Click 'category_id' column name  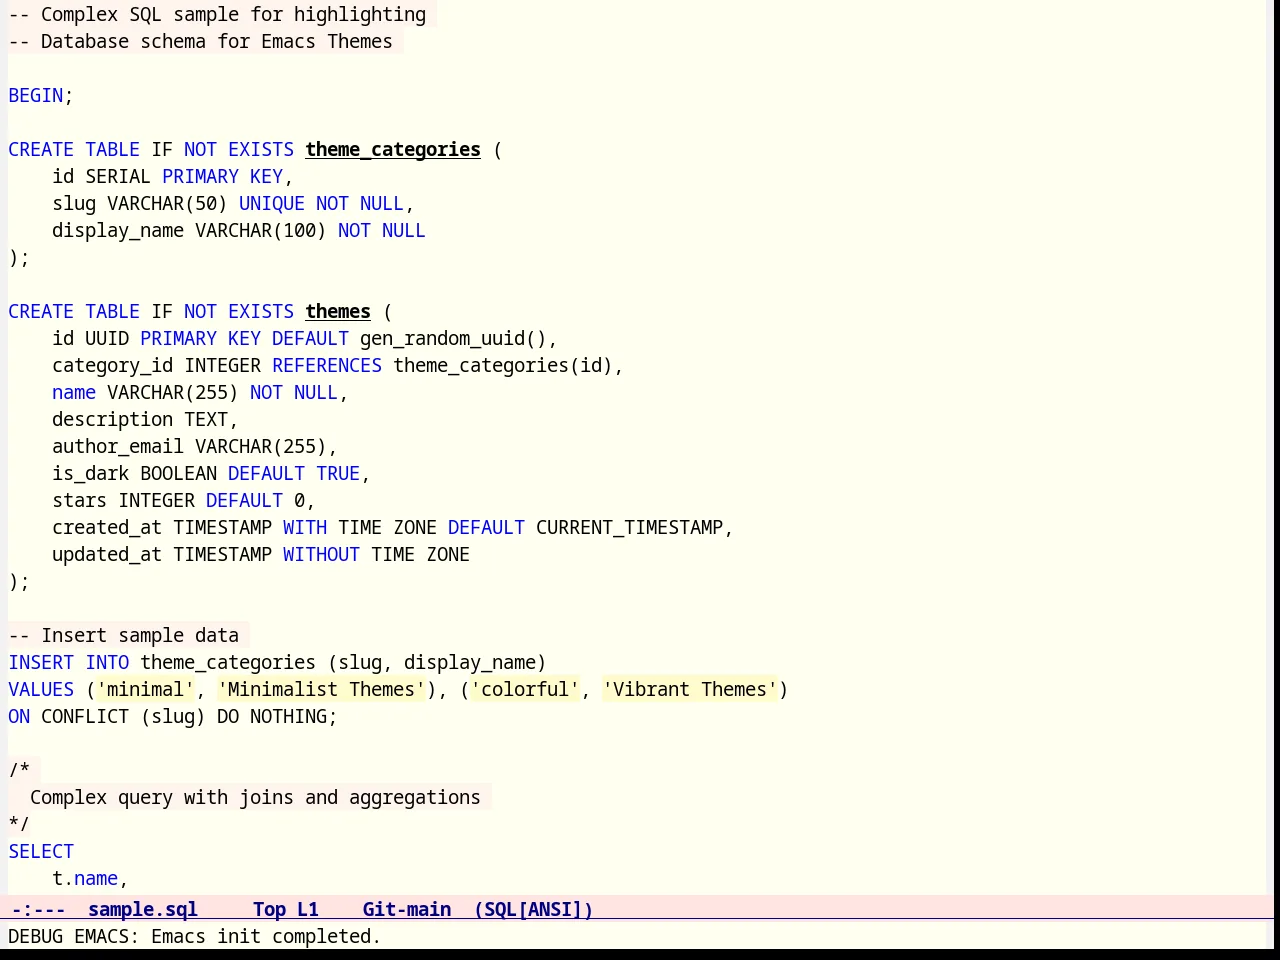click(113, 365)
